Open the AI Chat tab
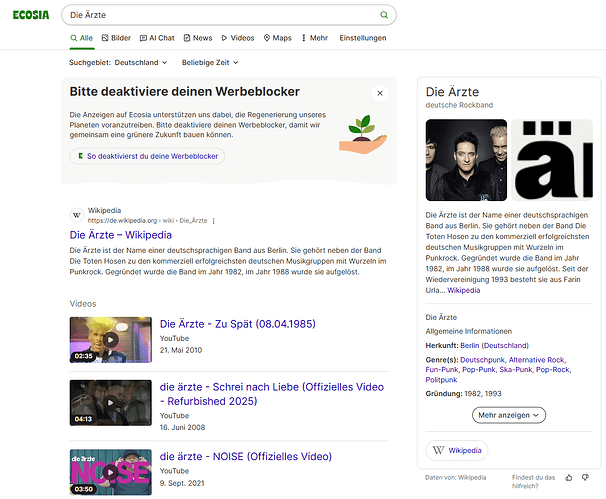This screenshot has height=499, width=606. click(x=157, y=38)
